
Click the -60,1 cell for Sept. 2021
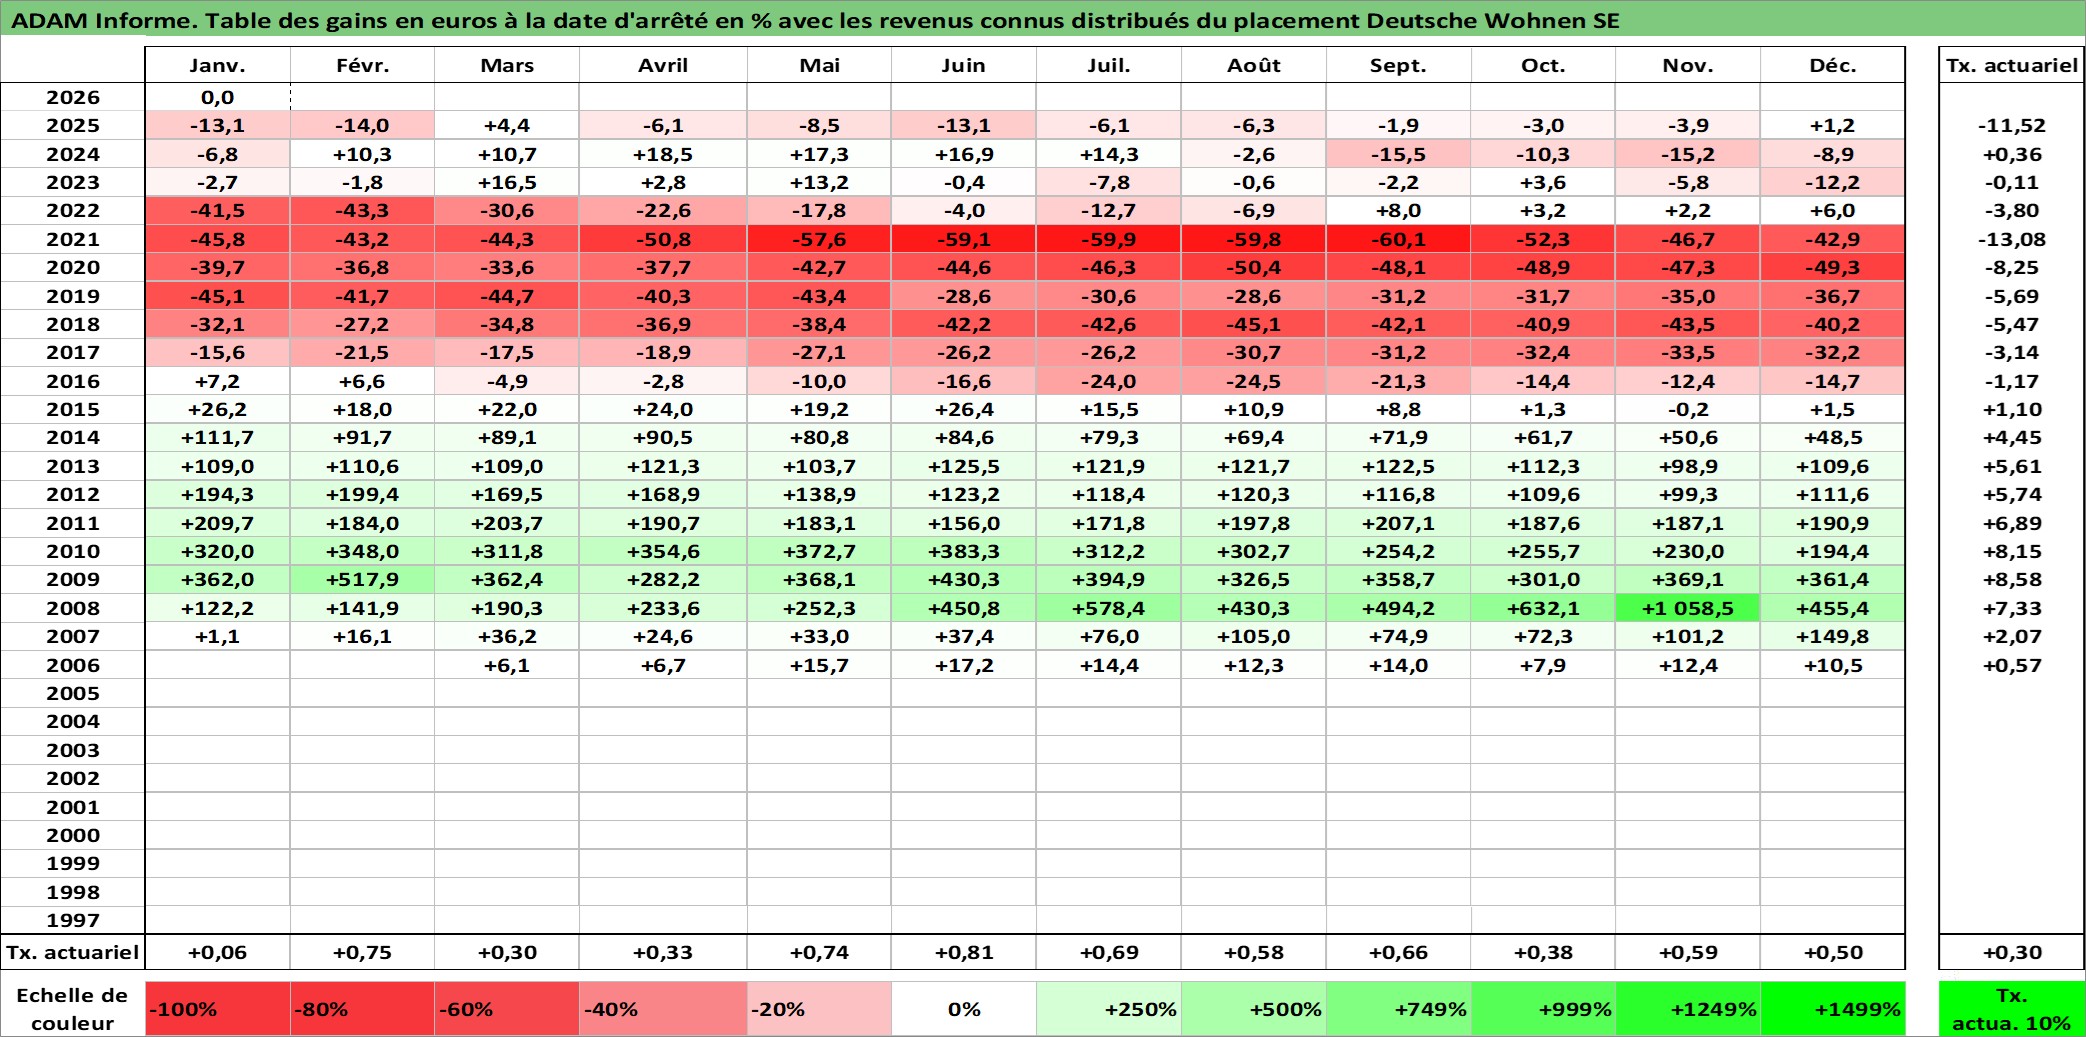pos(1398,239)
